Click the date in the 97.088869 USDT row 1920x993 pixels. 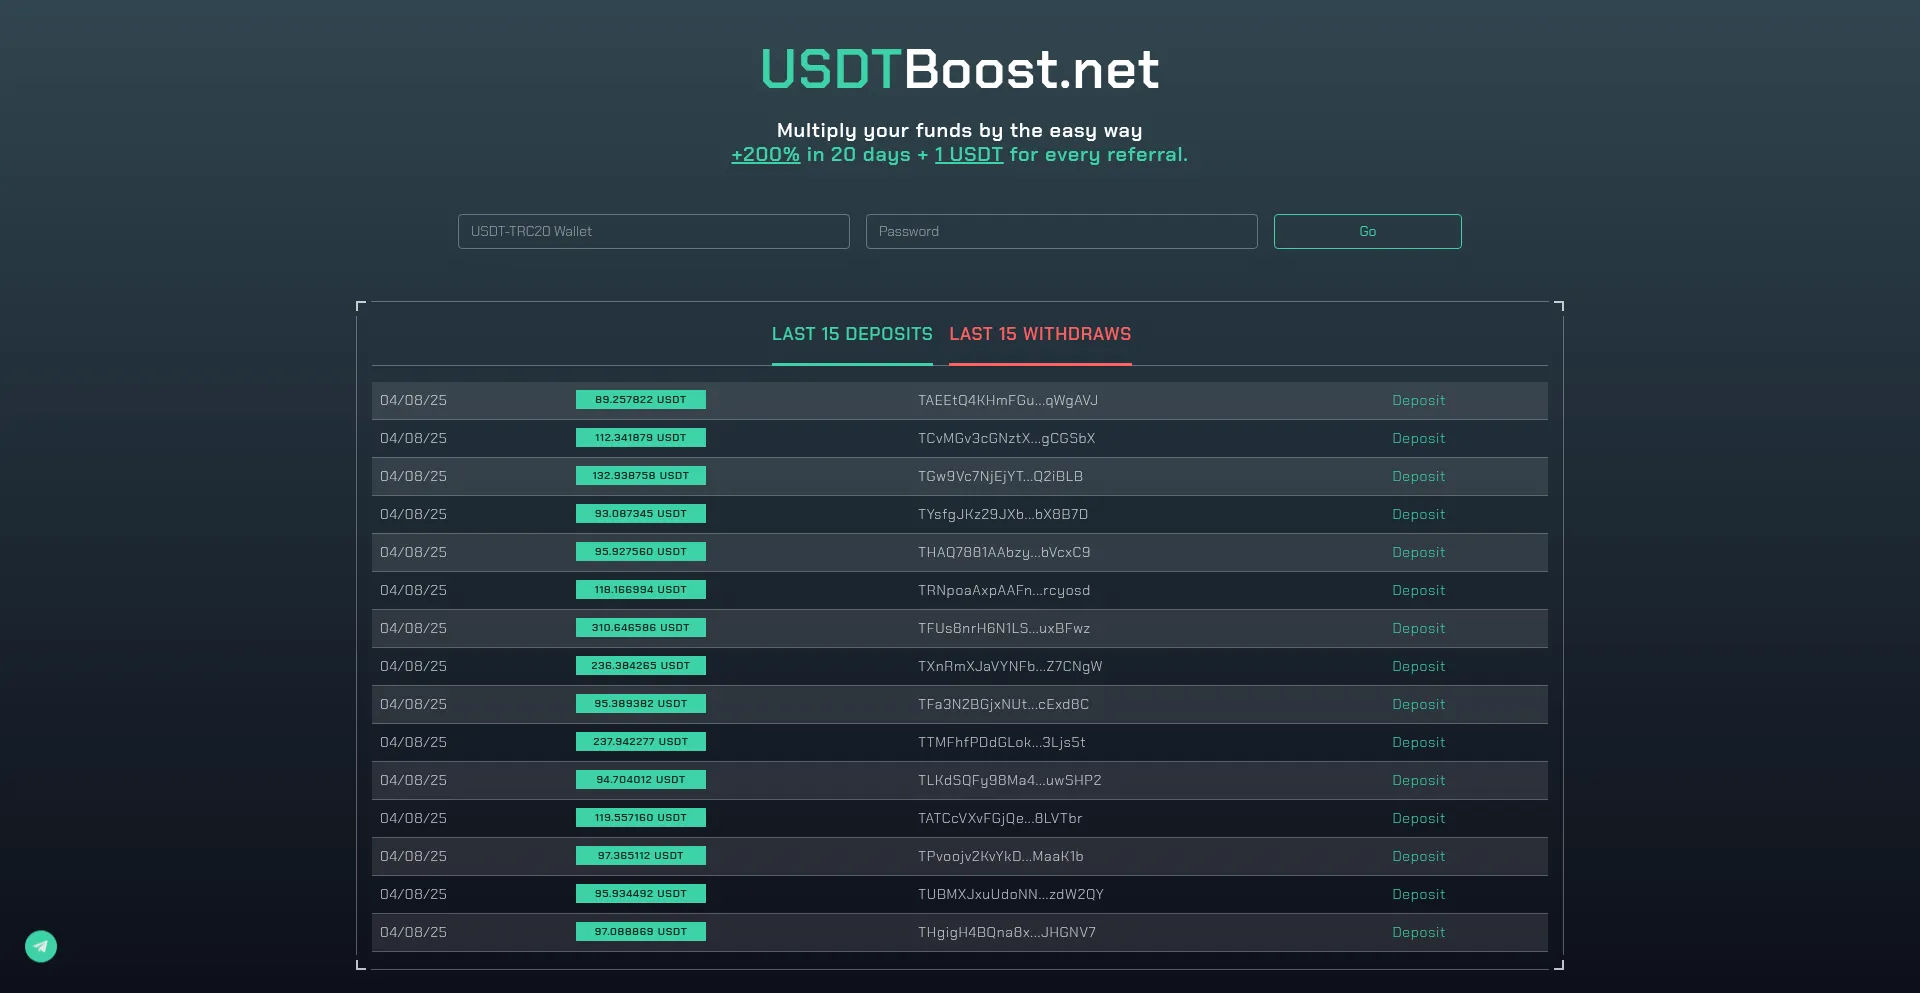(x=413, y=932)
